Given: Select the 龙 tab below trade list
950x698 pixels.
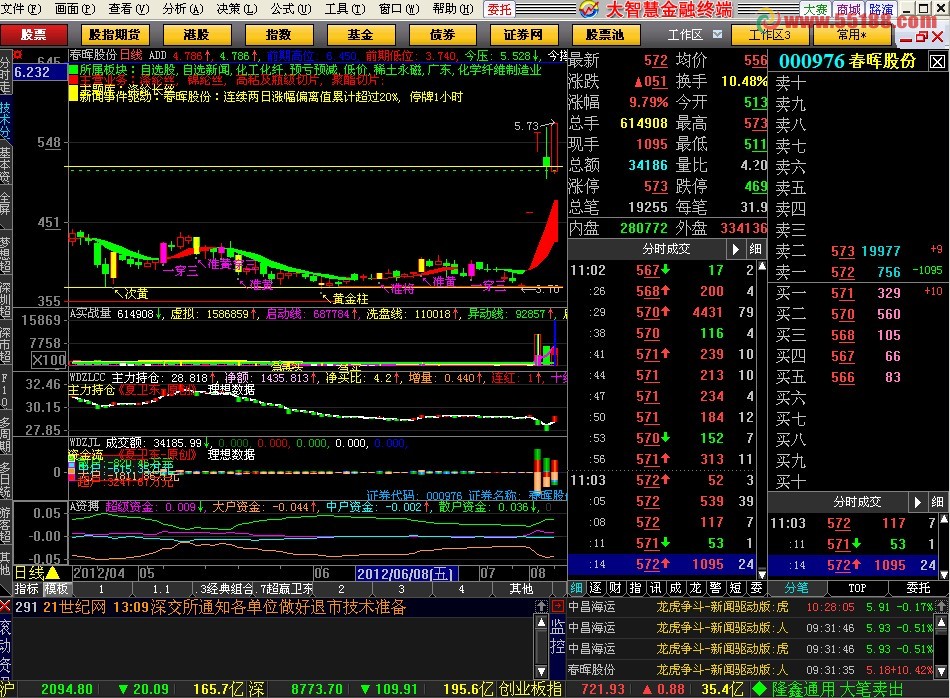Looking at the screenshot, I should coord(696,588).
